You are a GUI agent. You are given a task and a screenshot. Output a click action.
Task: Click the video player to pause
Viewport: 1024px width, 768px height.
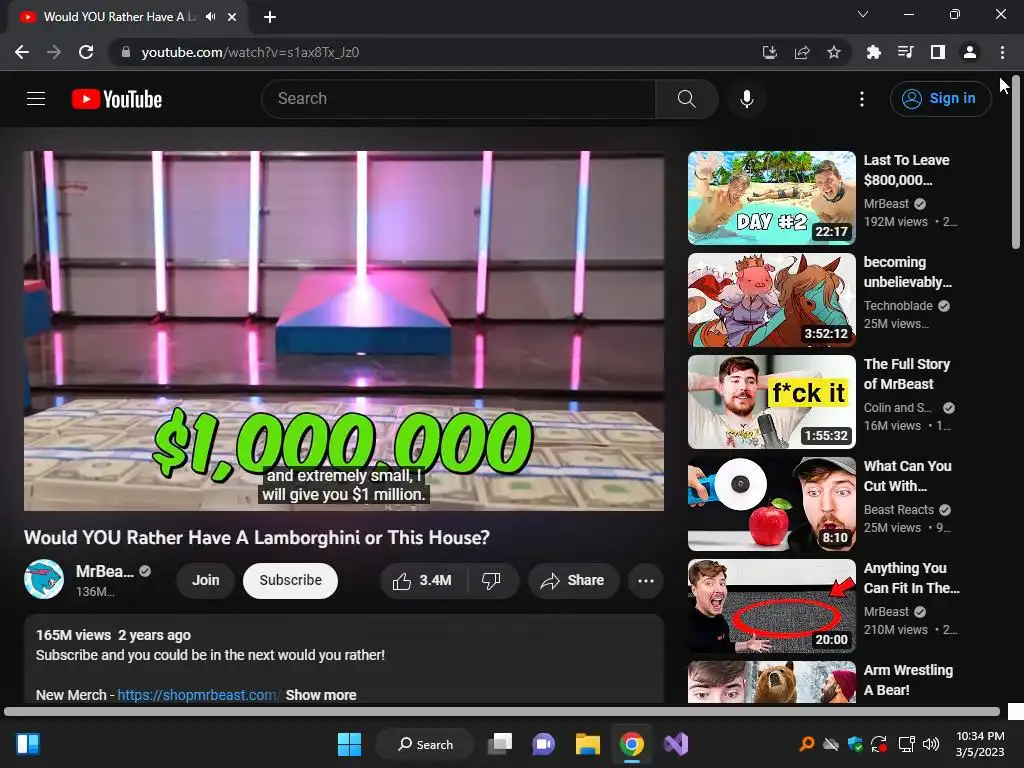pyautogui.click(x=344, y=330)
